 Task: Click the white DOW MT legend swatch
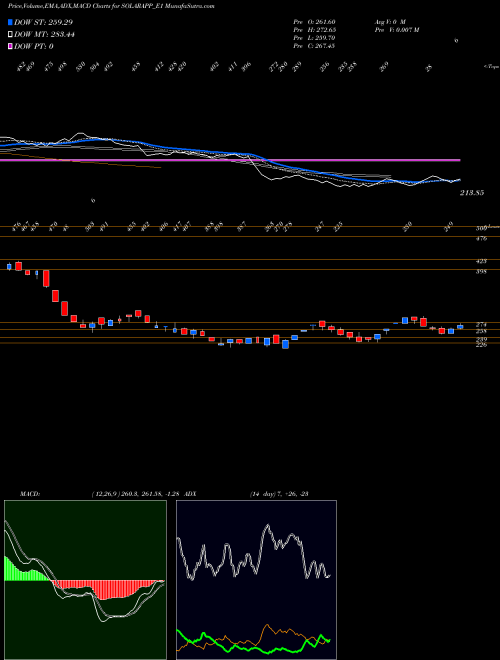pyautogui.click(x=10, y=35)
